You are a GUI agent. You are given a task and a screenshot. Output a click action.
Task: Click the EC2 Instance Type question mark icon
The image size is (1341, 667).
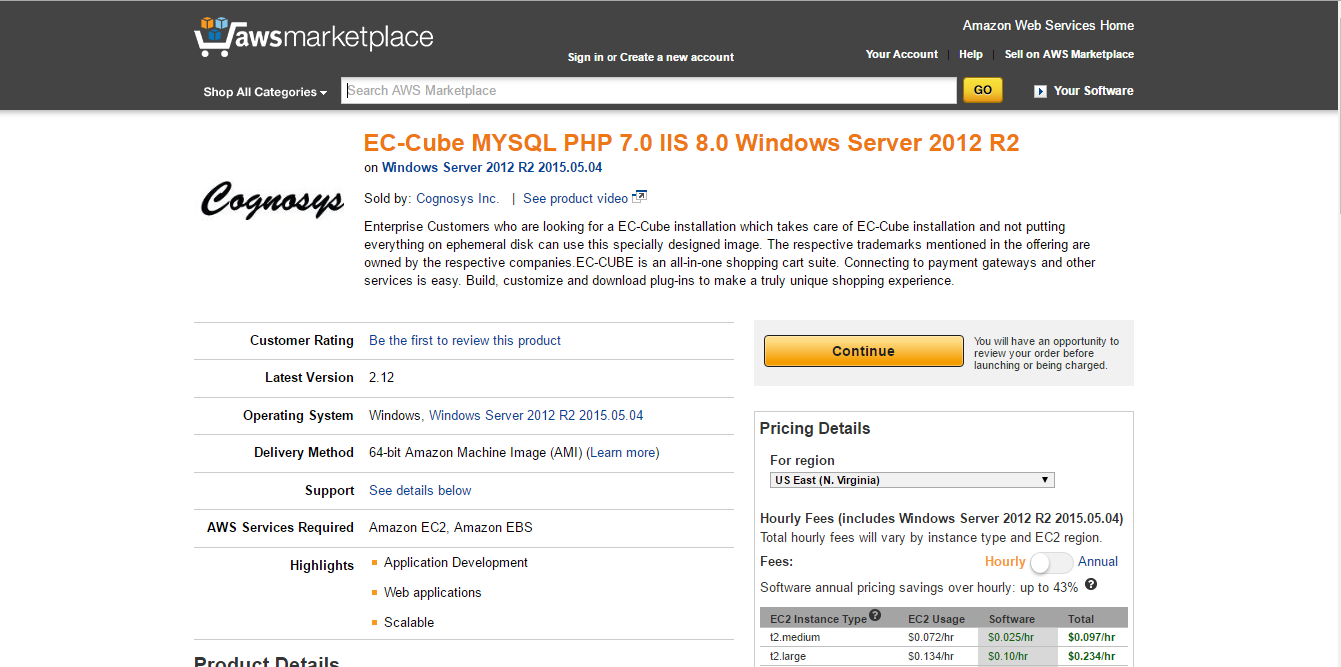point(876,616)
